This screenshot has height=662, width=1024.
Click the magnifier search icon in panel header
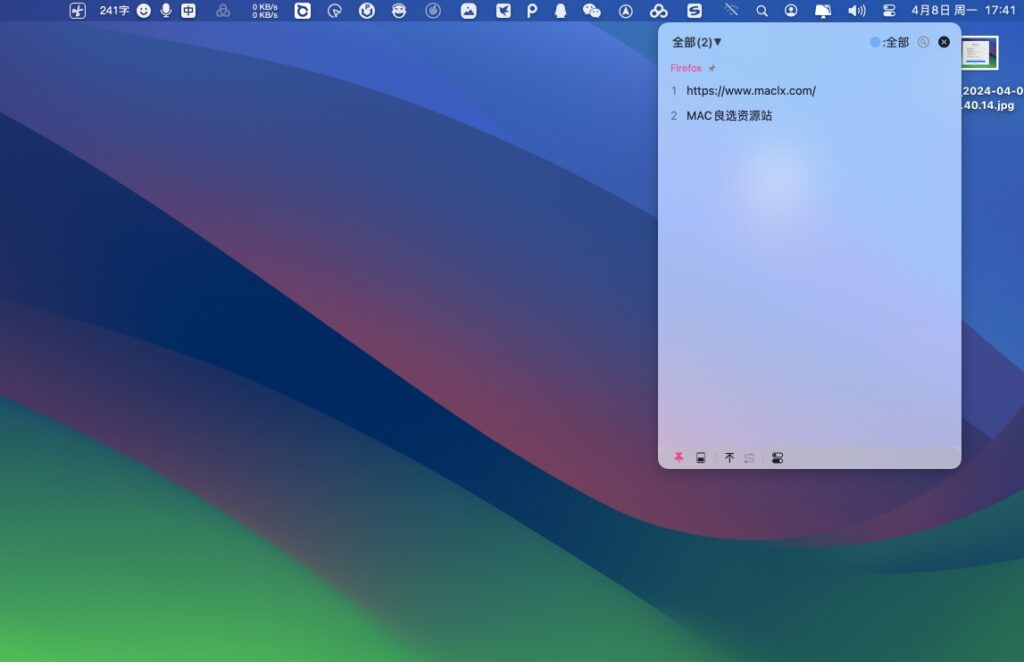(922, 42)
